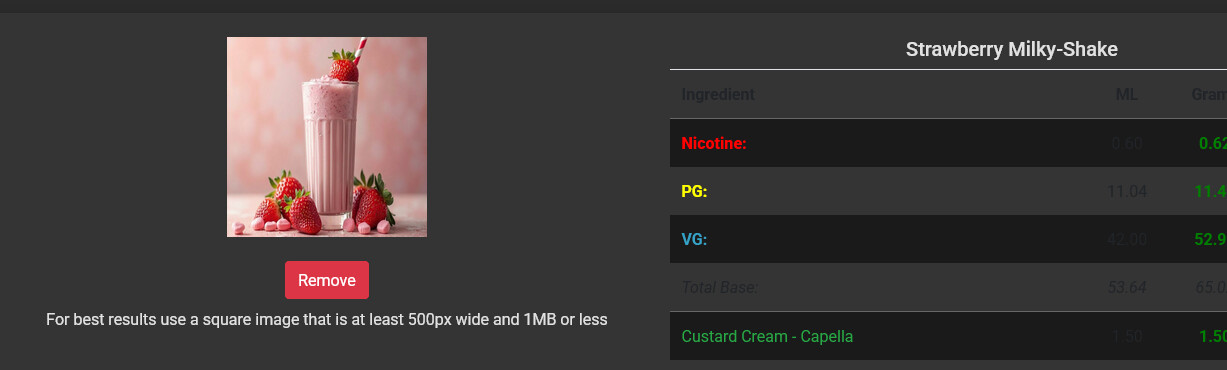1227x370 pixels.
Task: Select the Ingredient column header
Action: [x=718, y=95]
